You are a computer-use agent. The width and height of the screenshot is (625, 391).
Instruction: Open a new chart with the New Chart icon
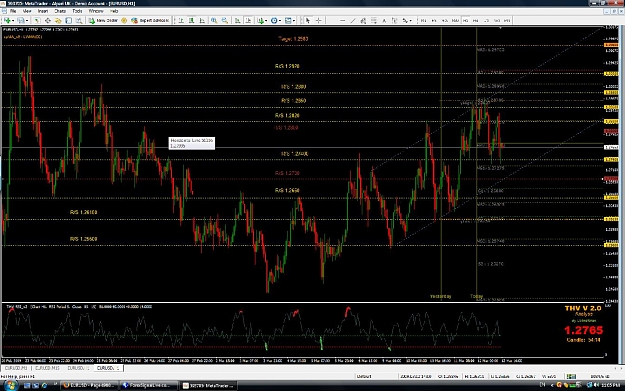7,20
